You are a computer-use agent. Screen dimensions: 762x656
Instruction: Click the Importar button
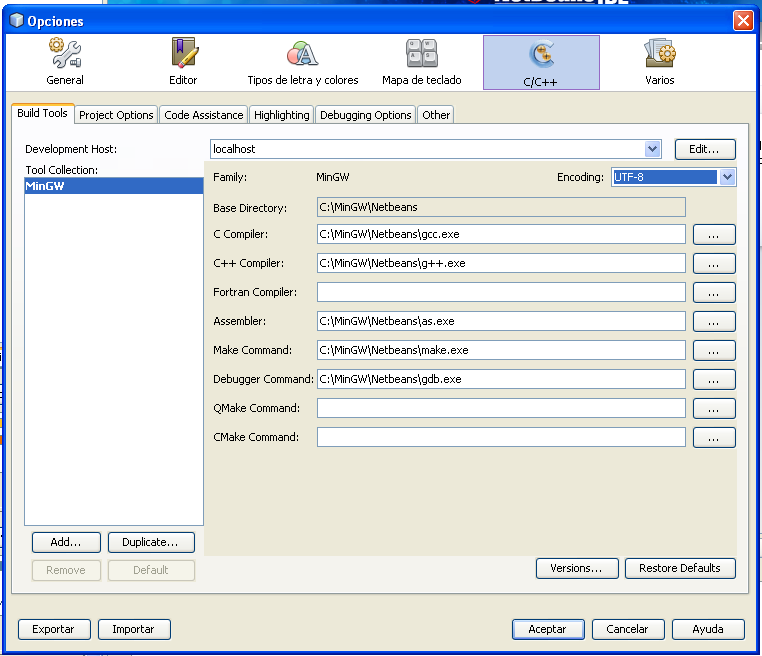134,629
